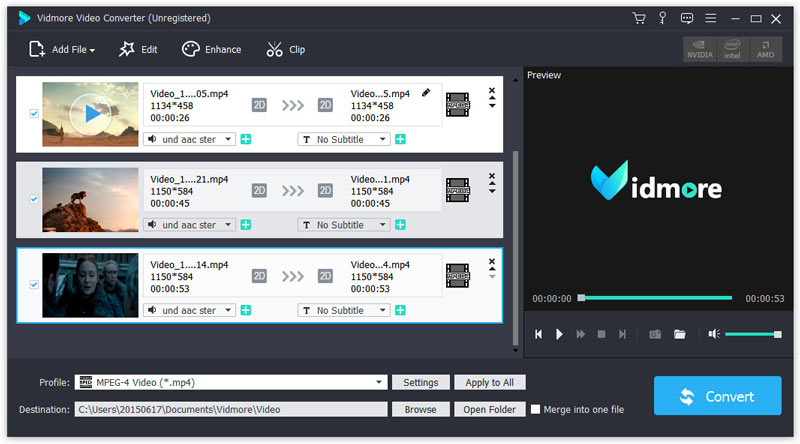
Task: Click the Apply to All button
Action: [x=489, y=382]
